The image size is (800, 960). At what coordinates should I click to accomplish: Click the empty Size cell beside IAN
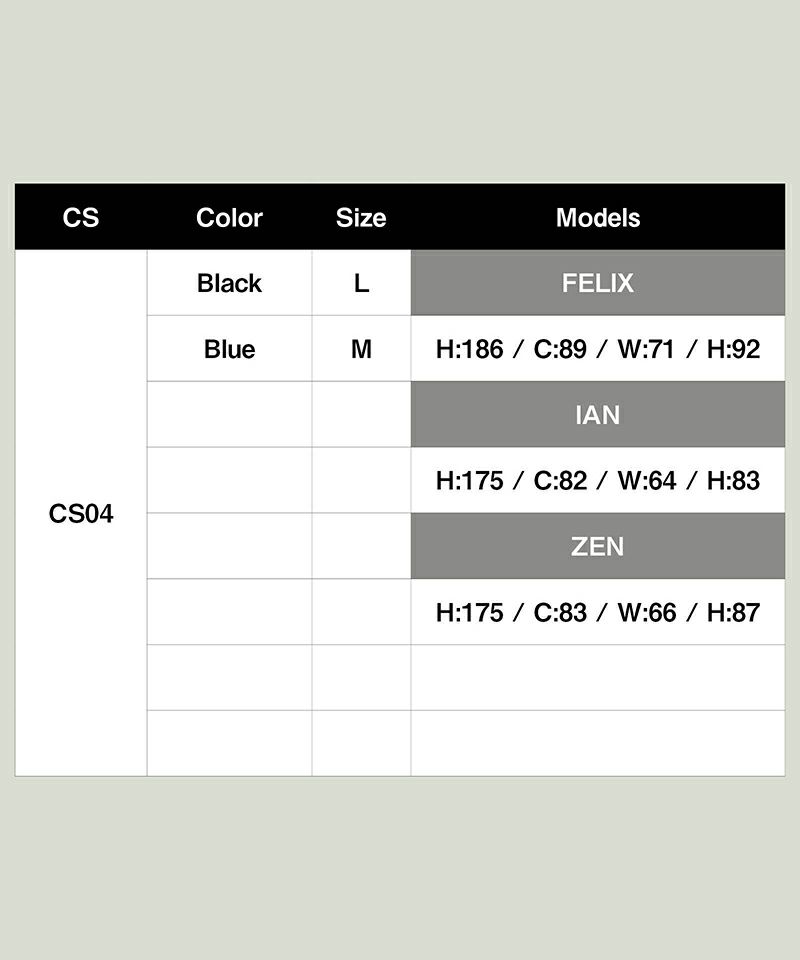[x=361, y=414]
